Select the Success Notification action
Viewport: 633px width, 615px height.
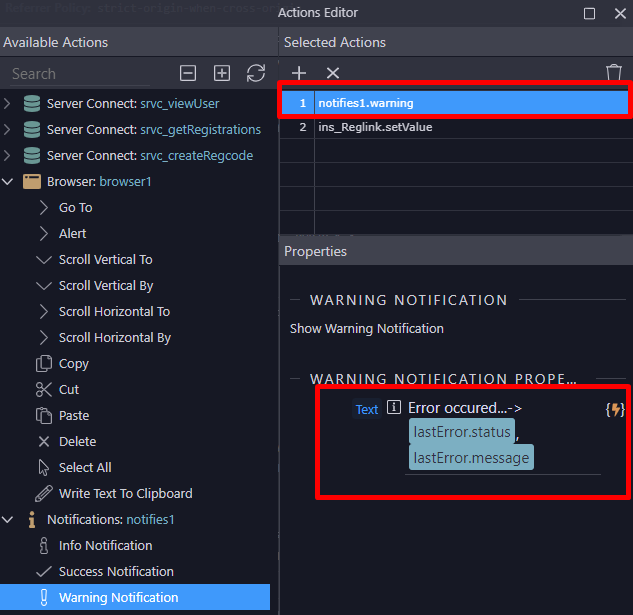pyautogui.click(x=116, y=571)
